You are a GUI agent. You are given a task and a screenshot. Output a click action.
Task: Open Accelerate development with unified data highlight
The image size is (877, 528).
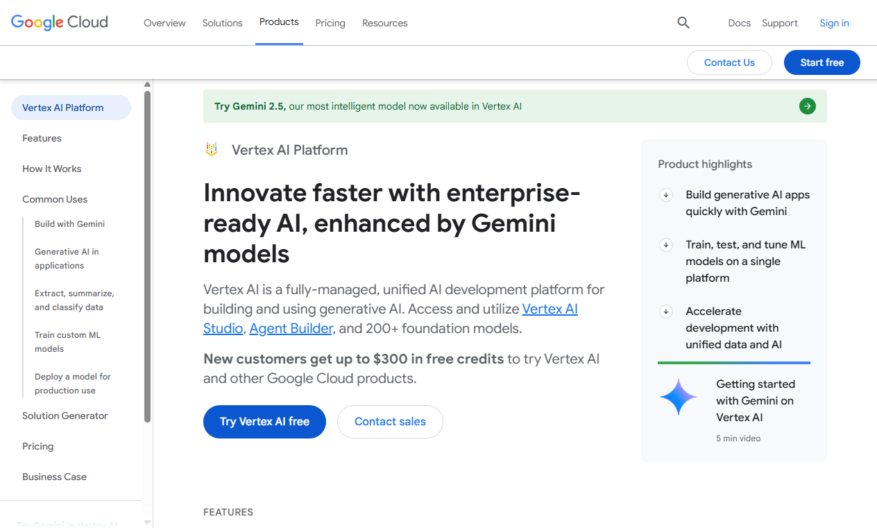tap(733, 328)
